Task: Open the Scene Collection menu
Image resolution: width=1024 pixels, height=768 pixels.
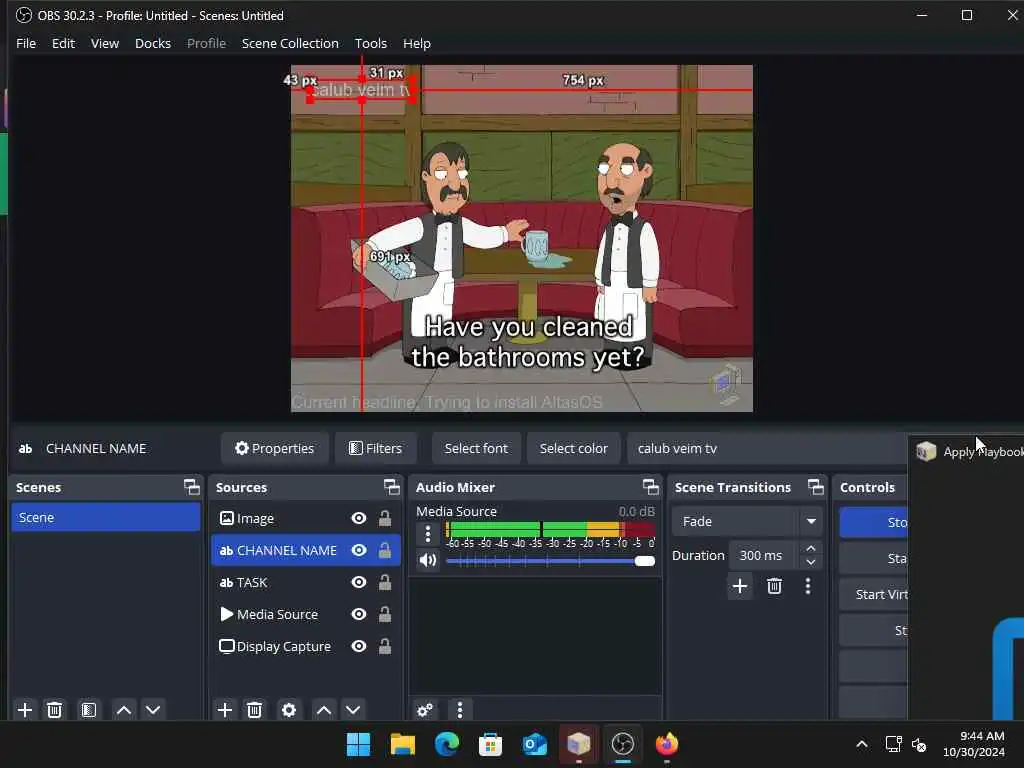Action: pos(290,44)
